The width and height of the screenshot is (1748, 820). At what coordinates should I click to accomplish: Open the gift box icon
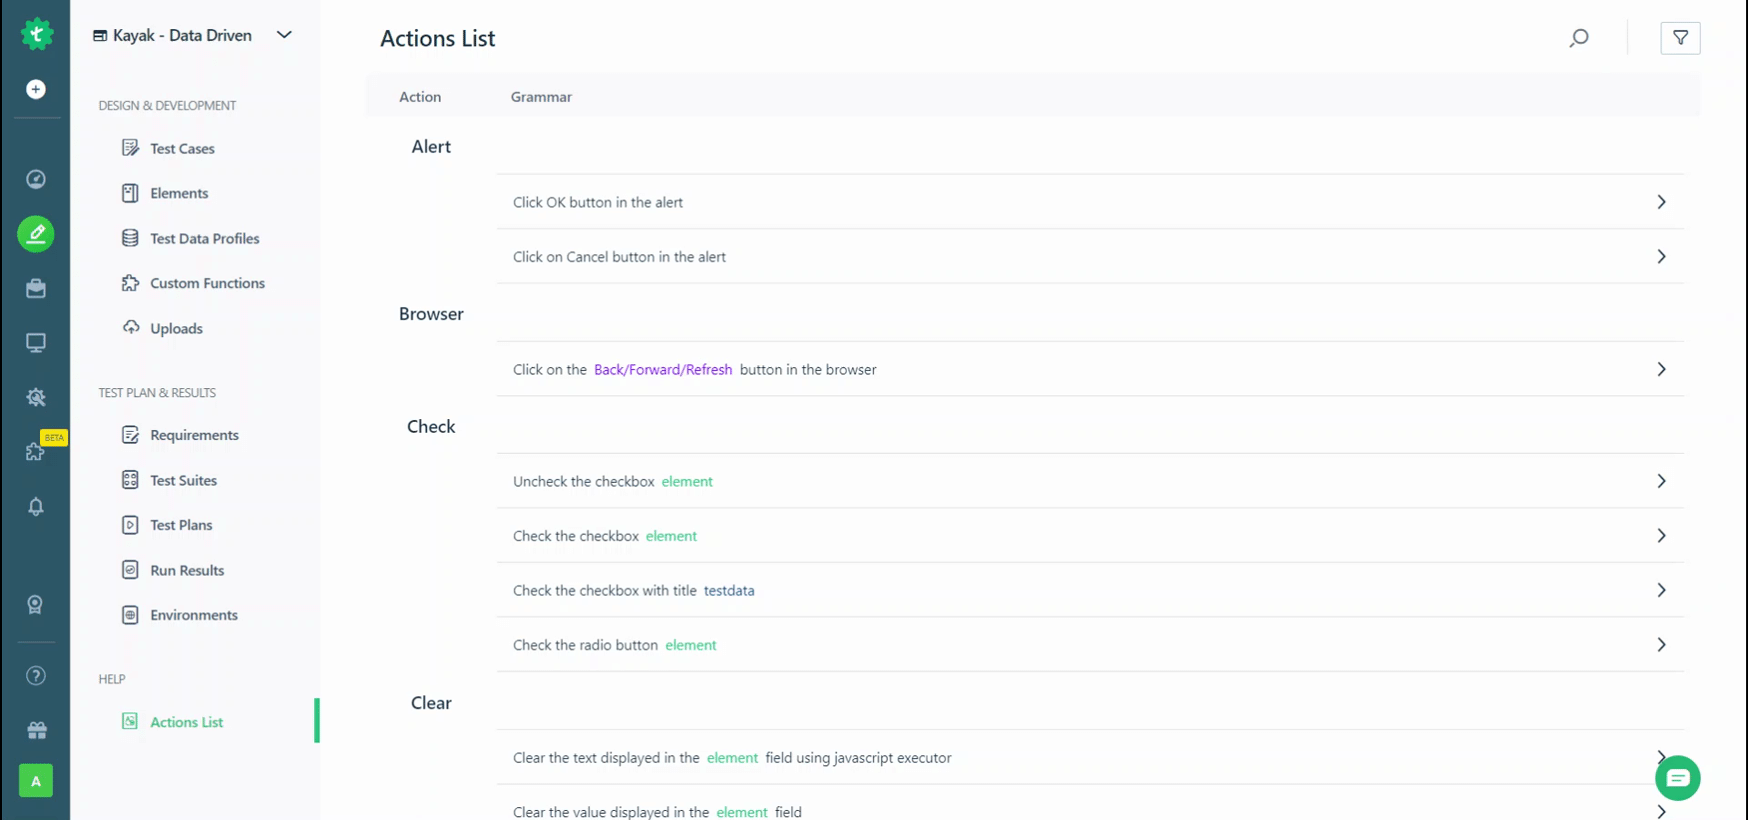(x=36, y=731)
